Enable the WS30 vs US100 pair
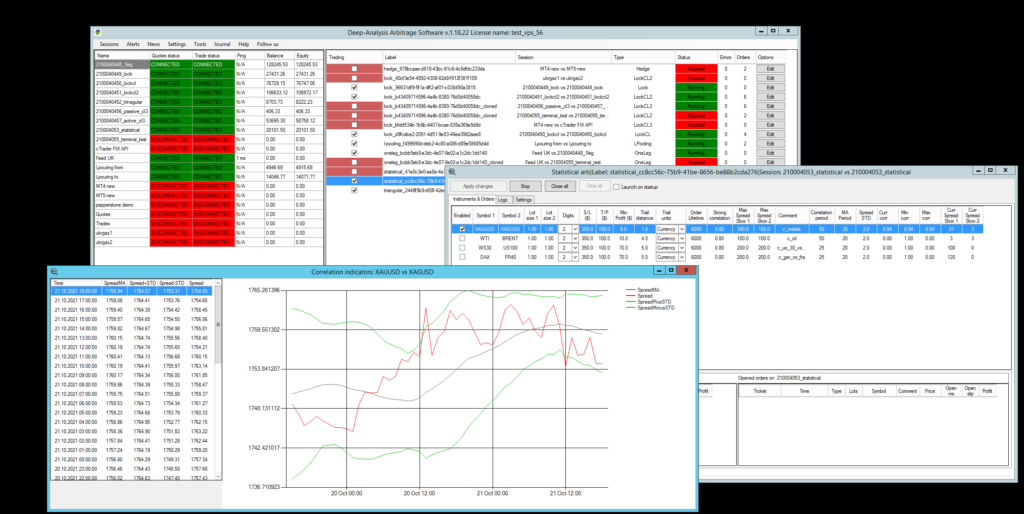This screenshot has width=1024, height=514. (x=462, y=248)
